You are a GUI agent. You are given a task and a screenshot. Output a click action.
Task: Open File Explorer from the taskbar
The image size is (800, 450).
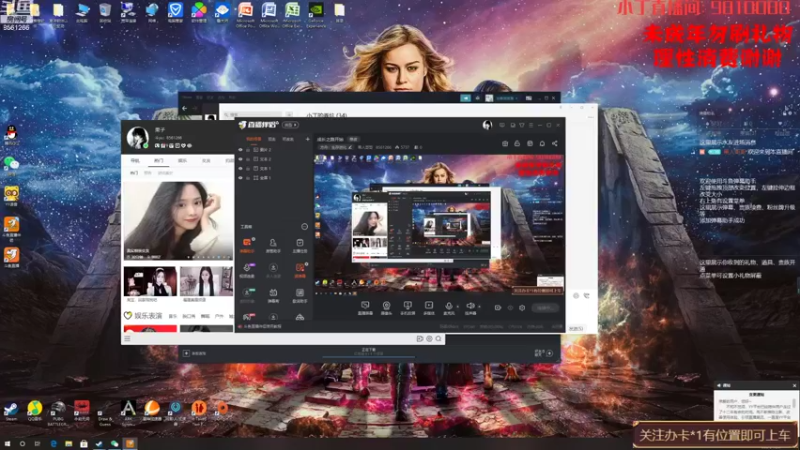point(68,444)
